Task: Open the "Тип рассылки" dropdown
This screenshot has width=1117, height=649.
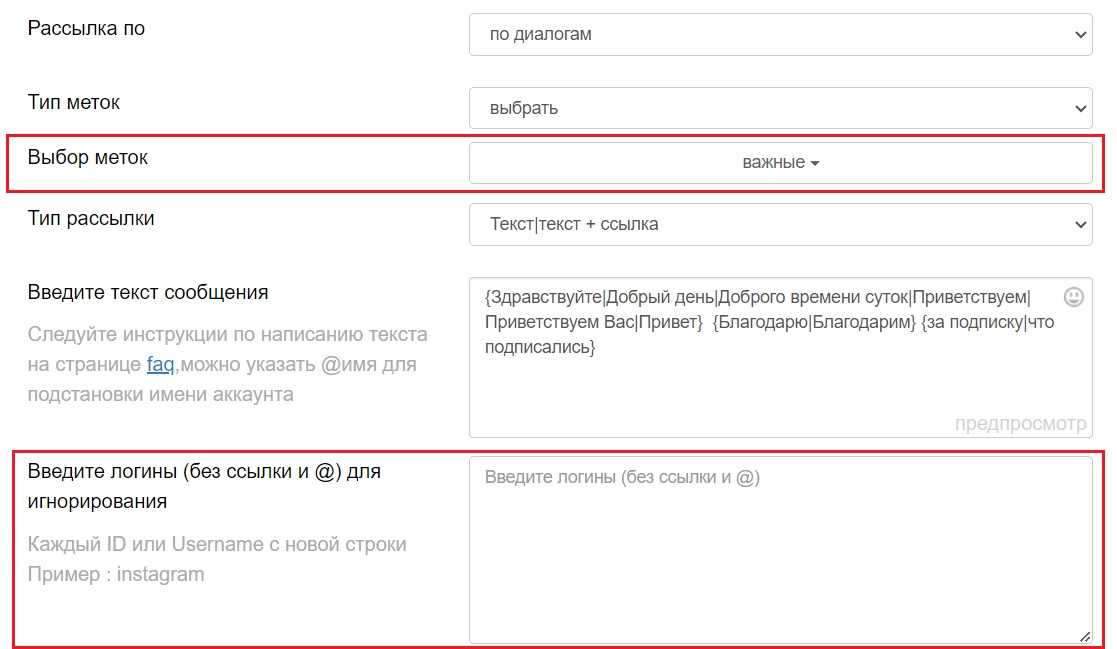Action: click(780, 224)
